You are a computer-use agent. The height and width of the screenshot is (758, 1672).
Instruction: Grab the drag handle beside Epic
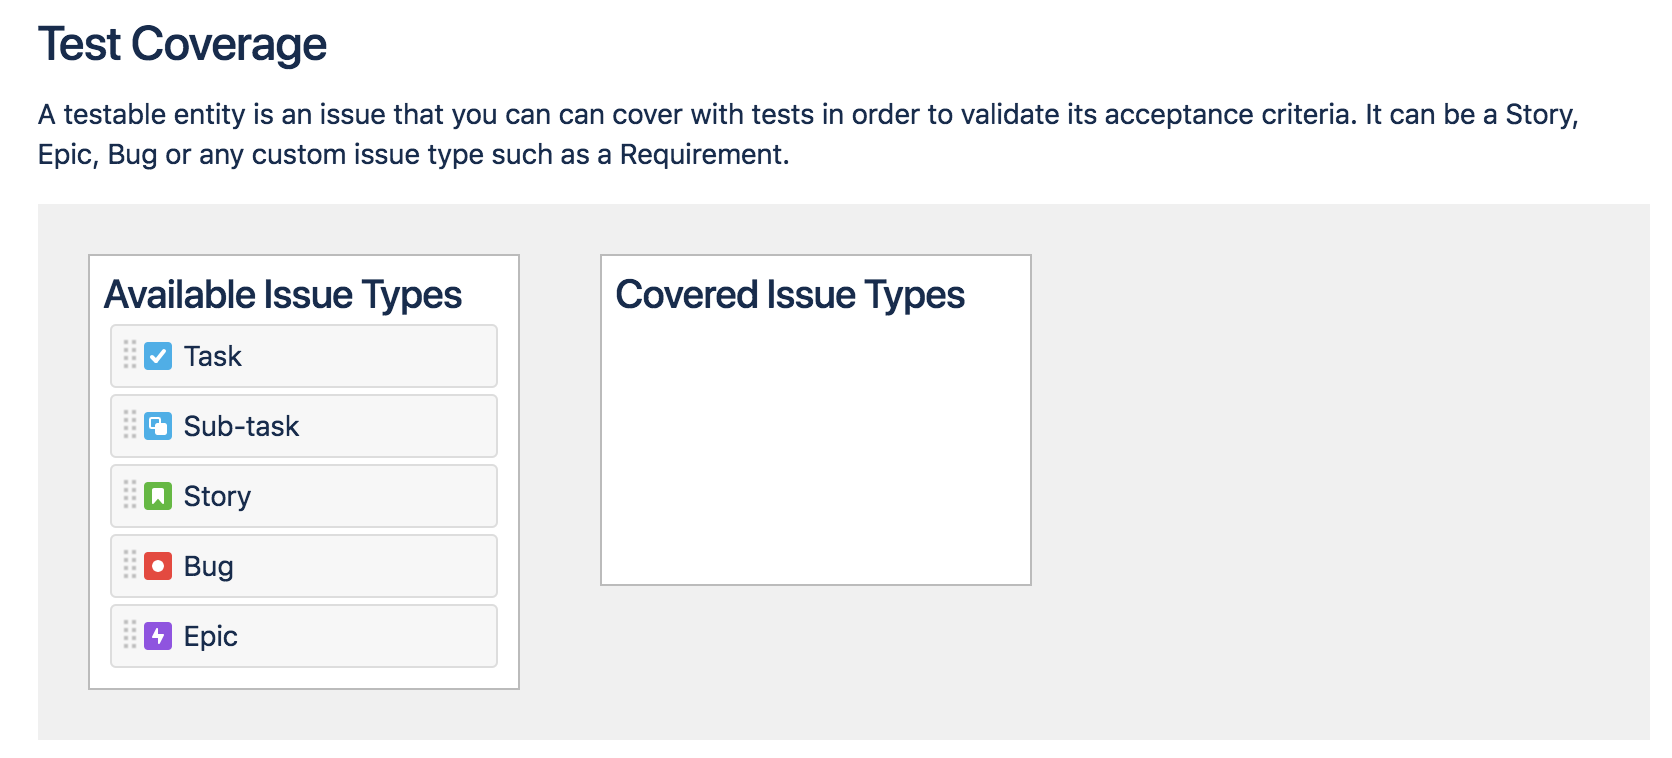pos(130,634)
